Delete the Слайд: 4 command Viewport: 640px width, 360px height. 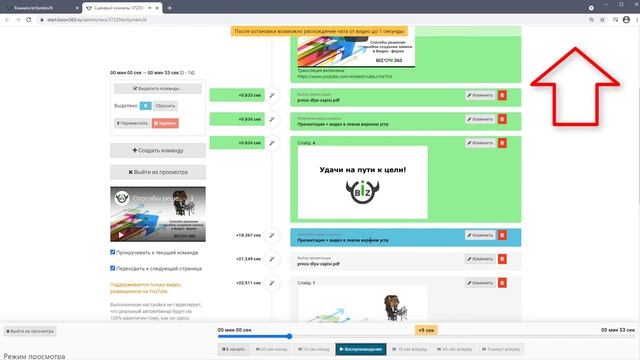click(x=502, y=143)
